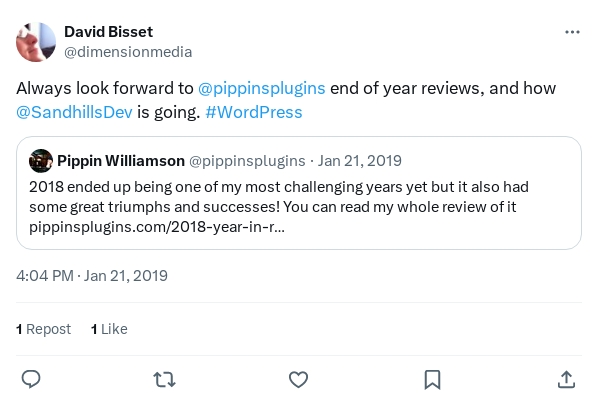Like the tweet with the heart icon
The height and width of the screenshot is (393, 598).
(x=298, y=380)
